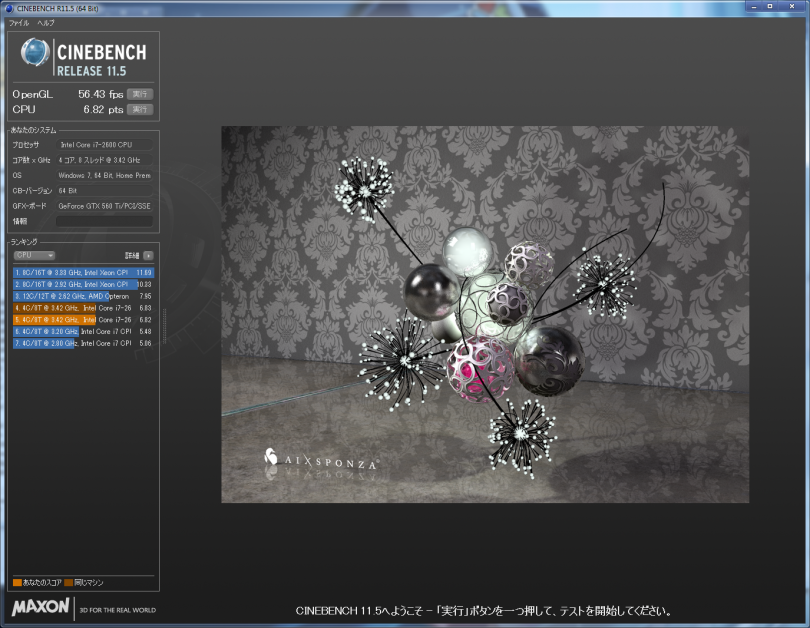The image size is (810, 628).
Task: Click the orange 'あなたのスコア' legend square
Action: (17, 582)
